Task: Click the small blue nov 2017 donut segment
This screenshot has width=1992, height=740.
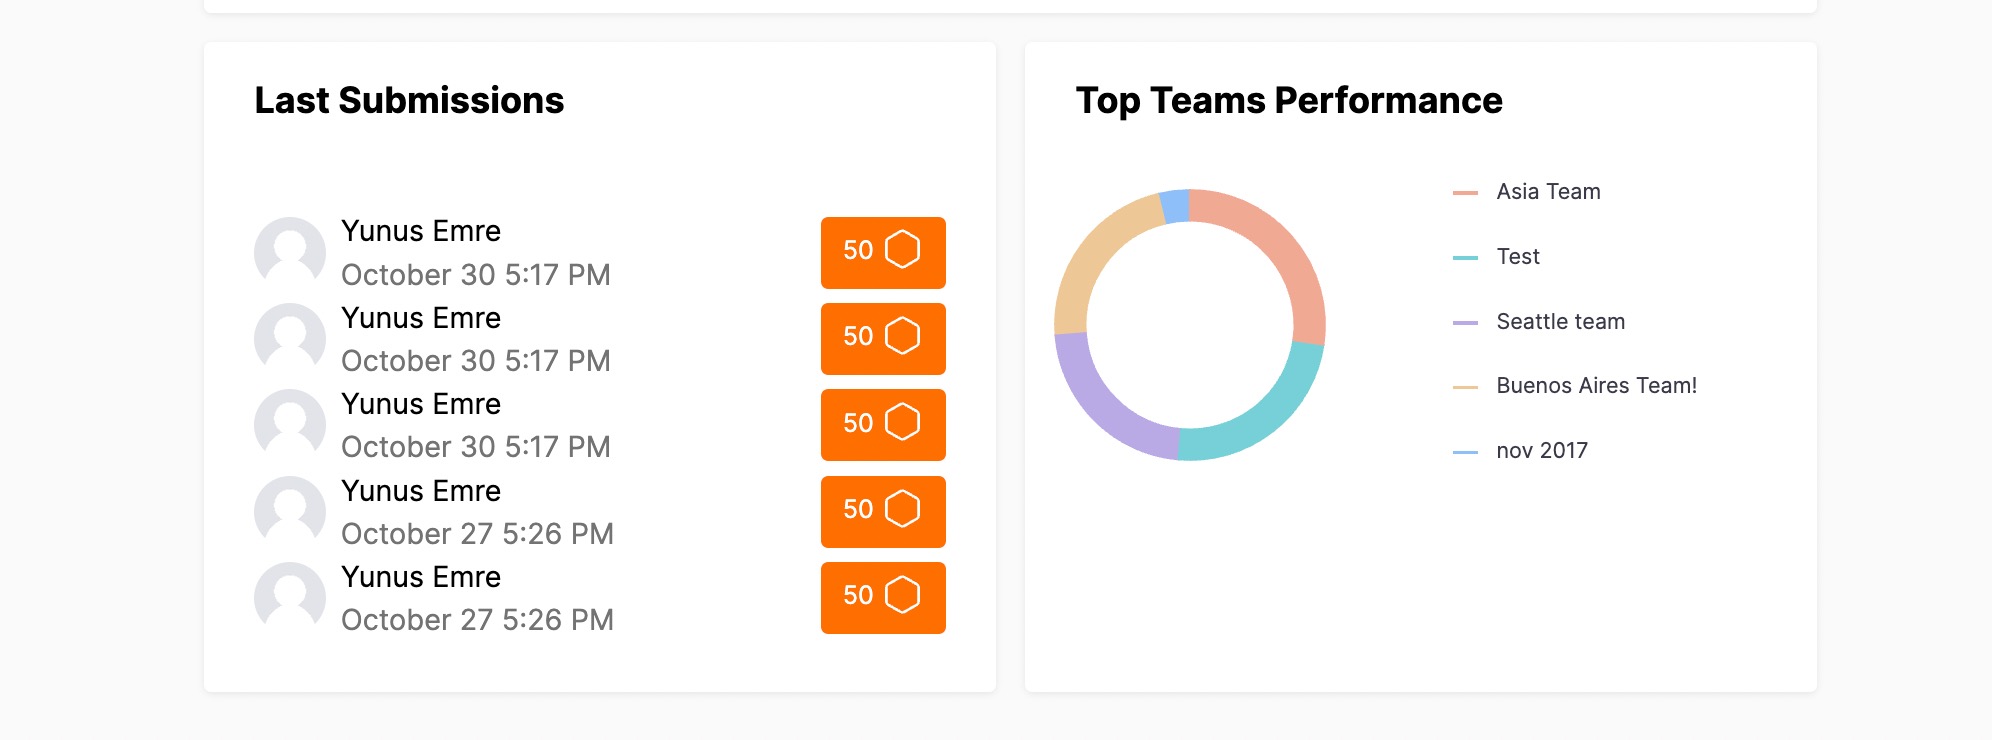Action: point(1175,206)
